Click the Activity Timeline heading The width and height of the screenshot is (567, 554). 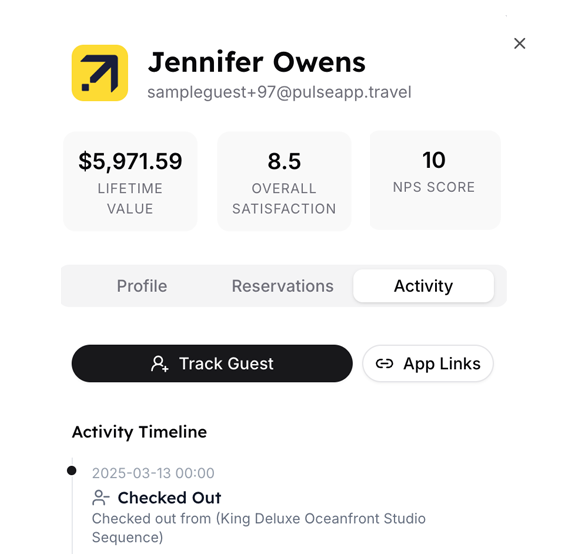coord(140,432)
